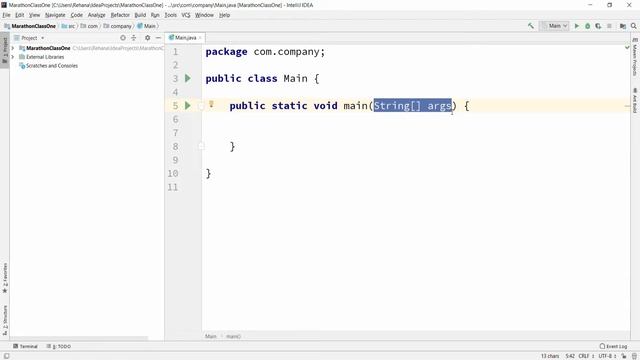
Task: Expand the MarathonClassOne tree node
Action: 13,48
